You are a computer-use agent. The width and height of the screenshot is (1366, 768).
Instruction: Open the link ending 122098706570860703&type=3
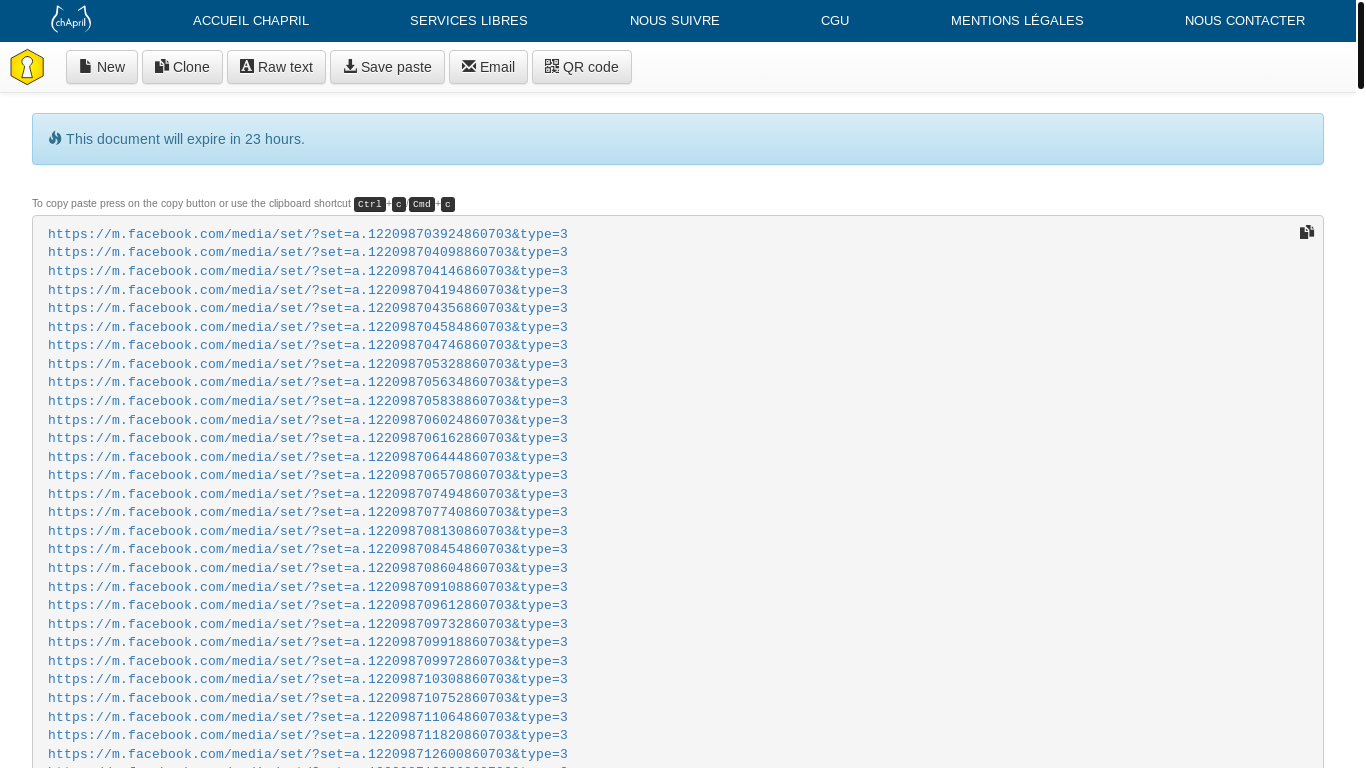[308, 475]
